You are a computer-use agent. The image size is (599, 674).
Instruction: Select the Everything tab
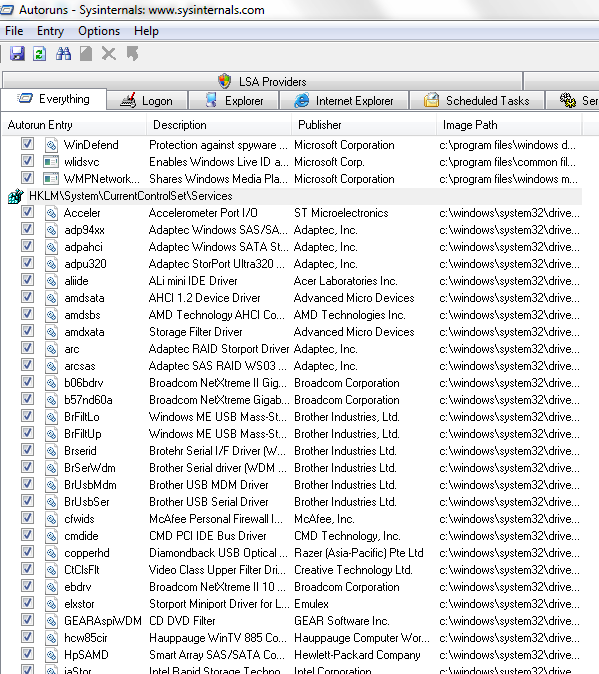[x=54, y=99]
